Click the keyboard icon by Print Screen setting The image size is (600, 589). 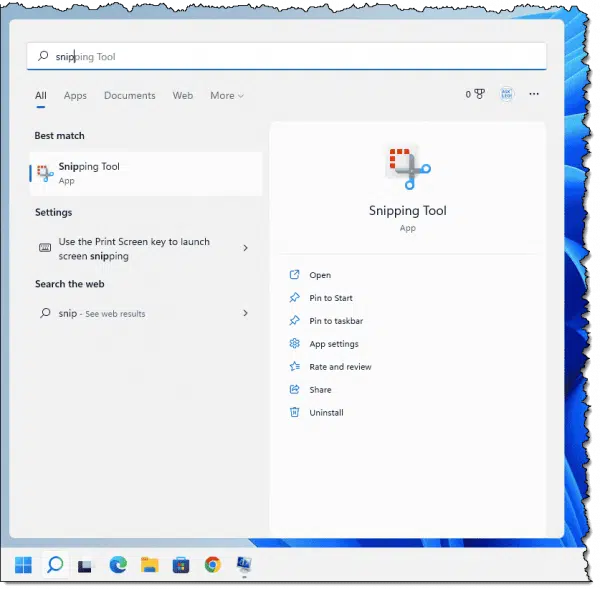(45, 248)
